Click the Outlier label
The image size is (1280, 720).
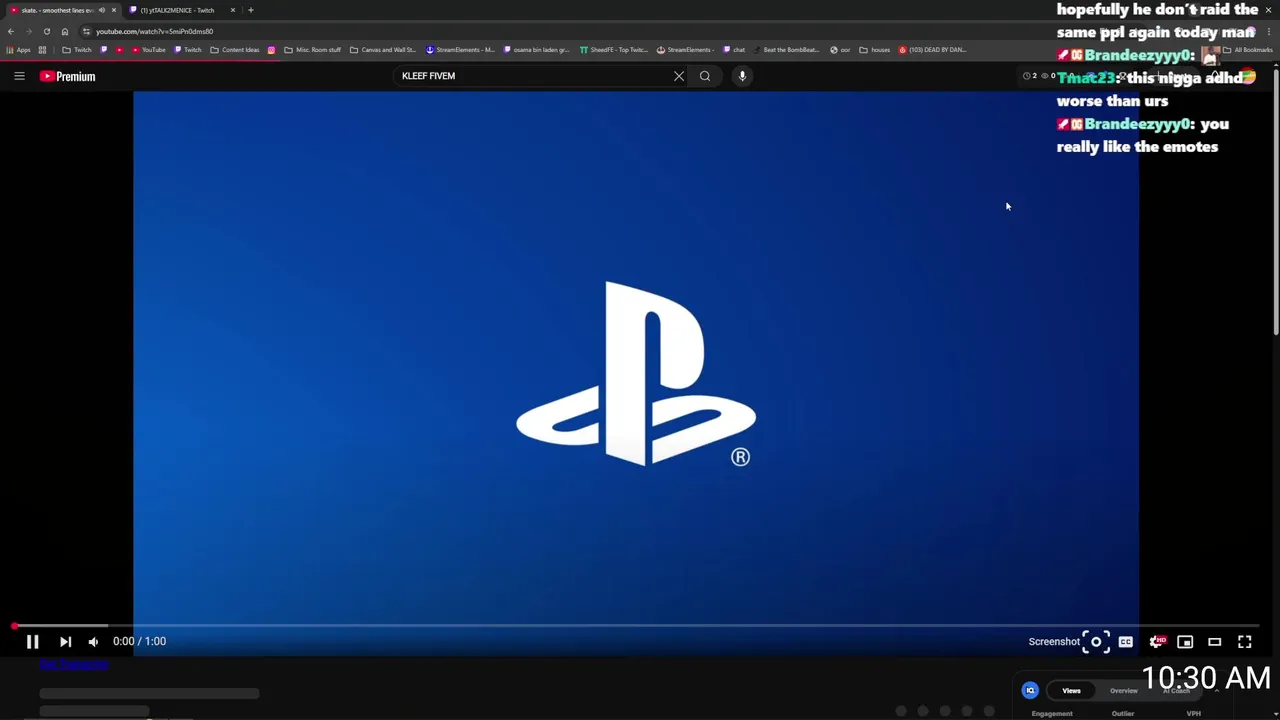tap(1123, 714)
